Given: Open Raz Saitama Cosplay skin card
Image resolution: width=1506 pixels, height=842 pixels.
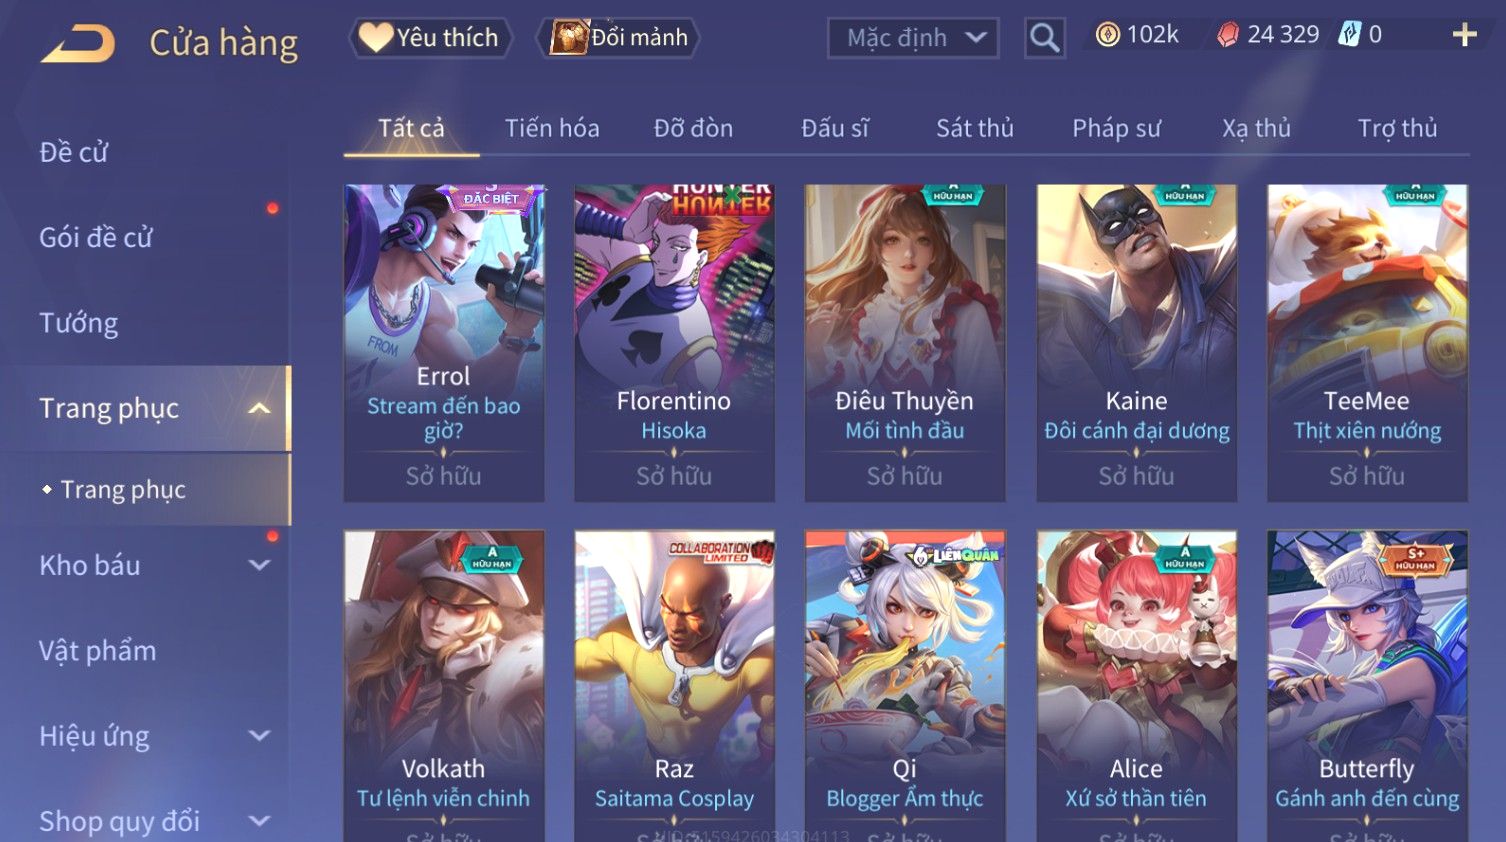Looking at the screenshot, I should 674,686.
